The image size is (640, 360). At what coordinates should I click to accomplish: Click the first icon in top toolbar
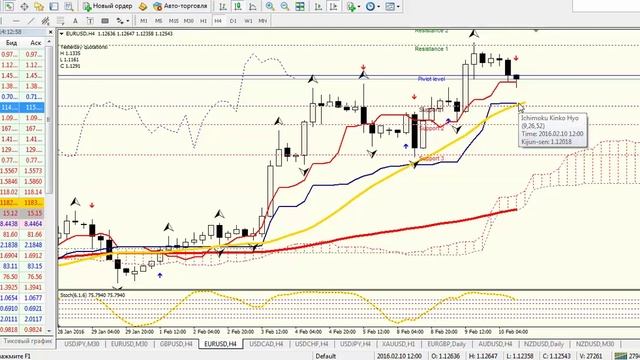click(9, 7)
